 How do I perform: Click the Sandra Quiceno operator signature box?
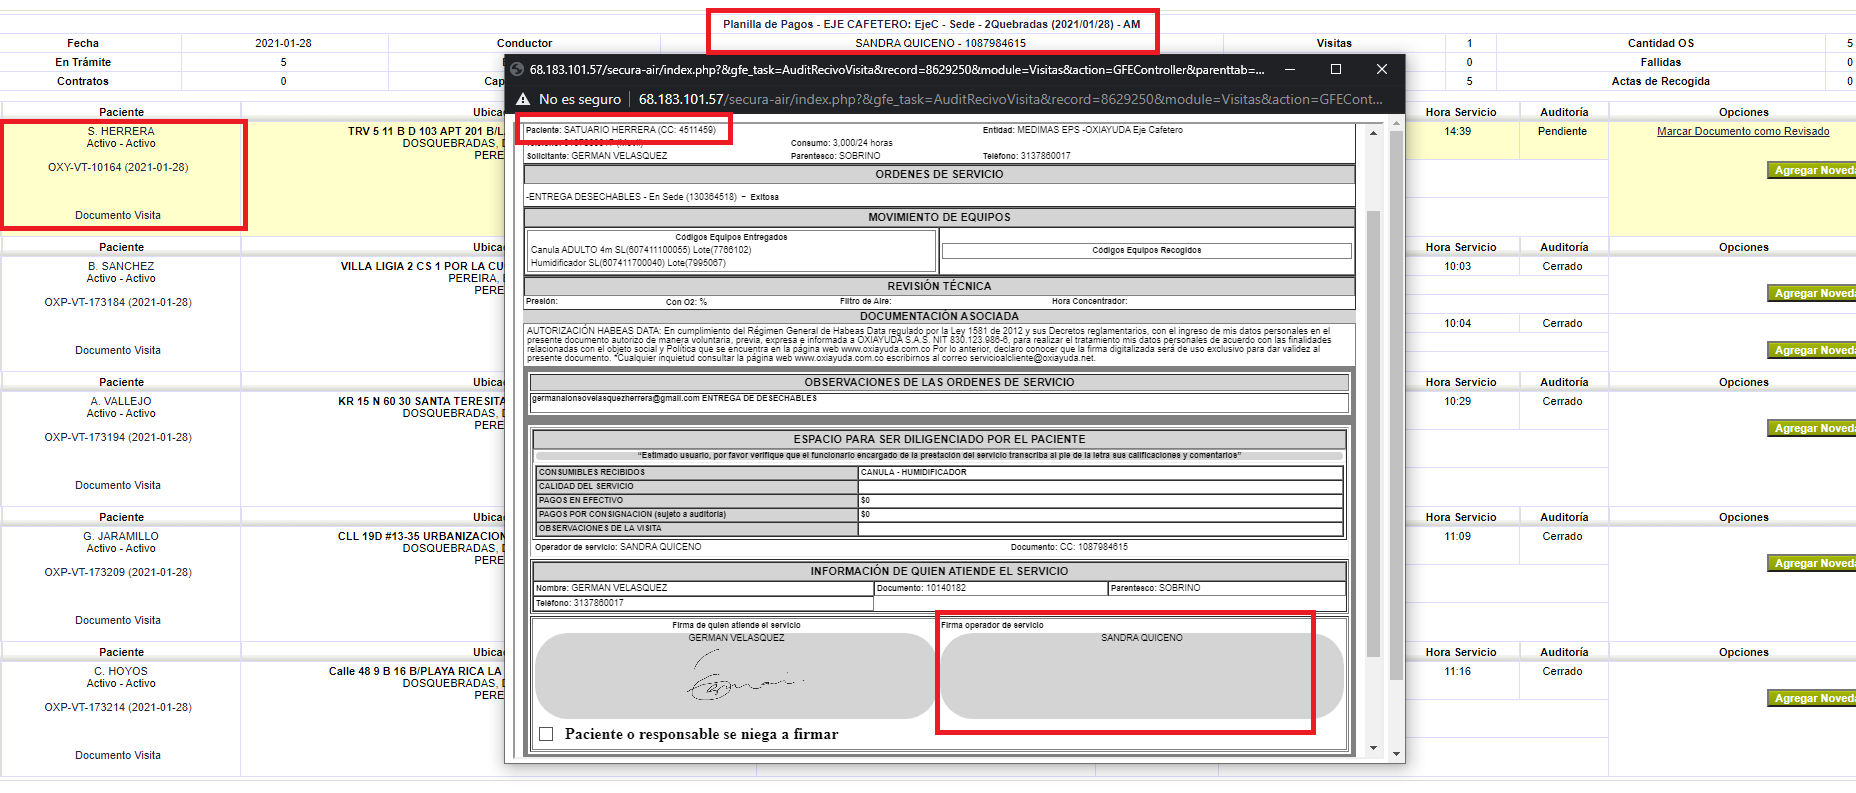coord(1142,675)
